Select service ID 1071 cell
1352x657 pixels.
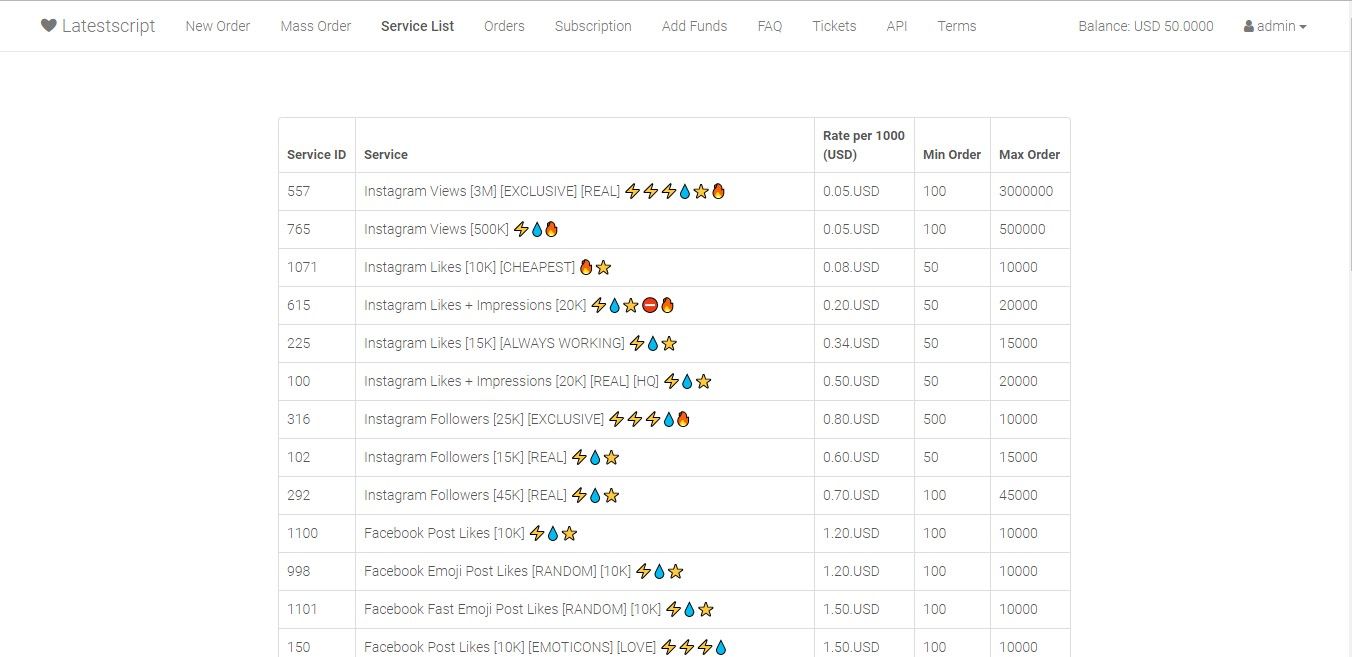317,267
